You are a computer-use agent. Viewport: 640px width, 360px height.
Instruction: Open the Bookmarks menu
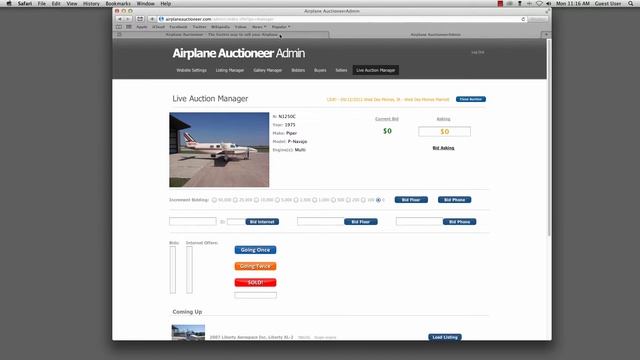tap(118, 3)
